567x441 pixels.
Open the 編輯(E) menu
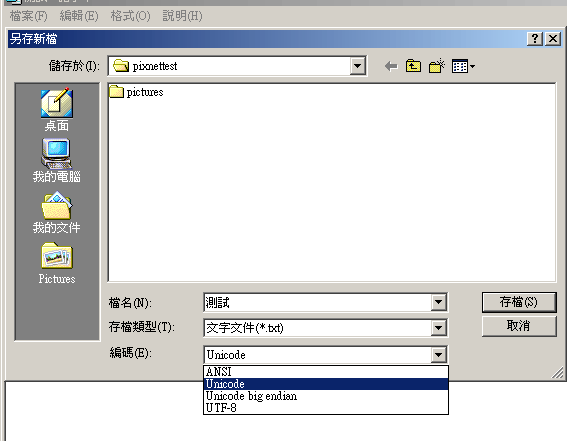coord(79,16)
